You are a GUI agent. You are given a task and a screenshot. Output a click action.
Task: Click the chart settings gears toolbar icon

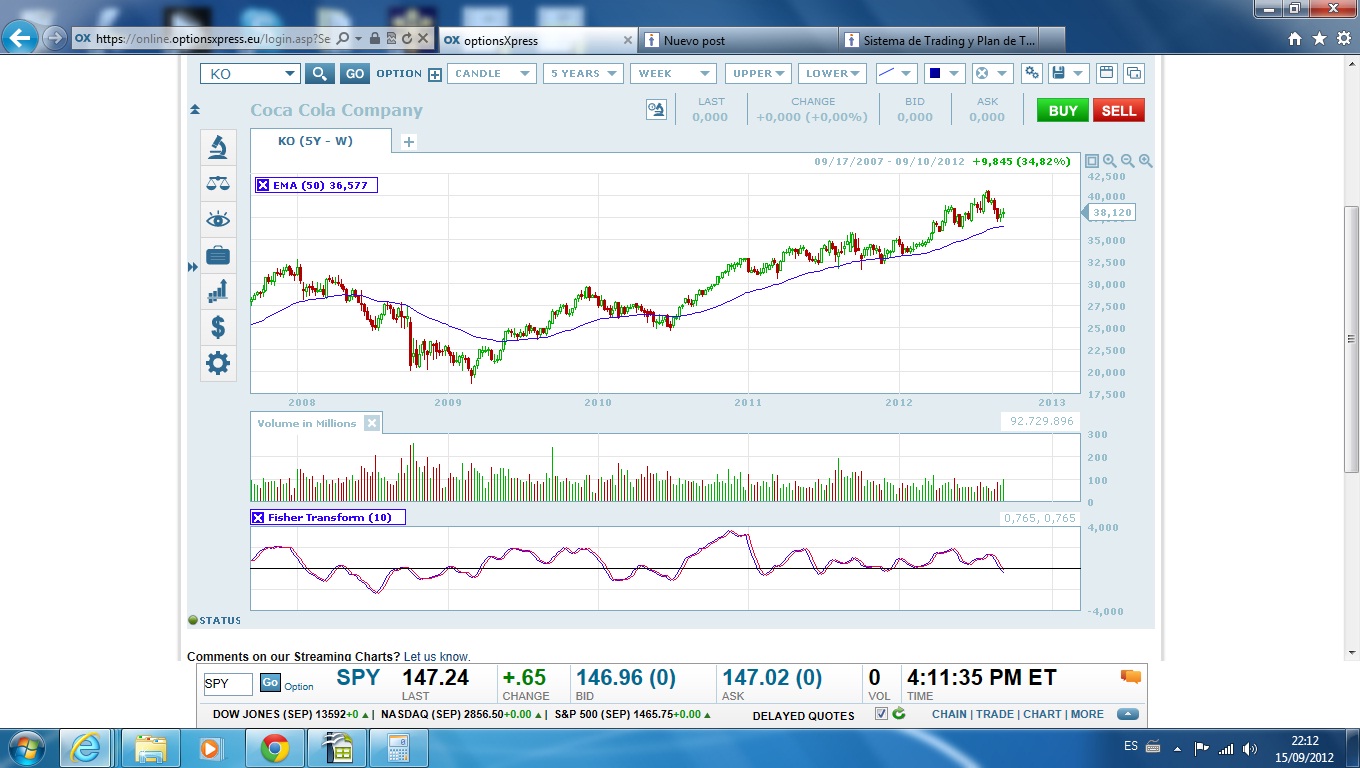coord(1033,73)
